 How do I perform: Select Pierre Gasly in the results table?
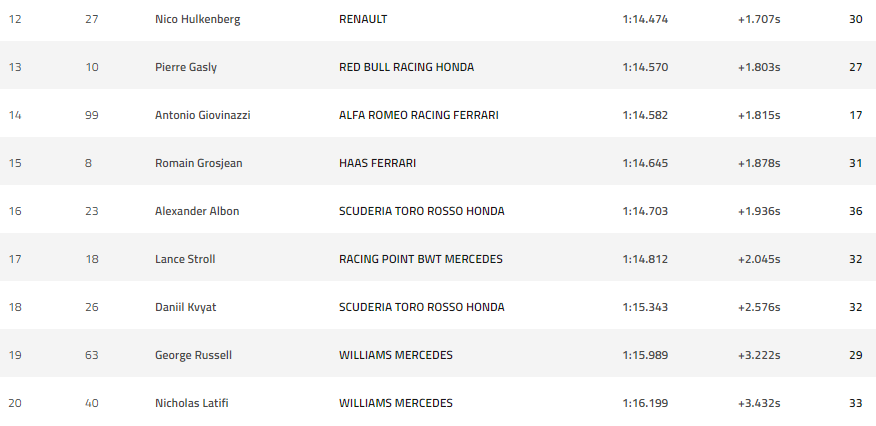[x=186, y=67]
